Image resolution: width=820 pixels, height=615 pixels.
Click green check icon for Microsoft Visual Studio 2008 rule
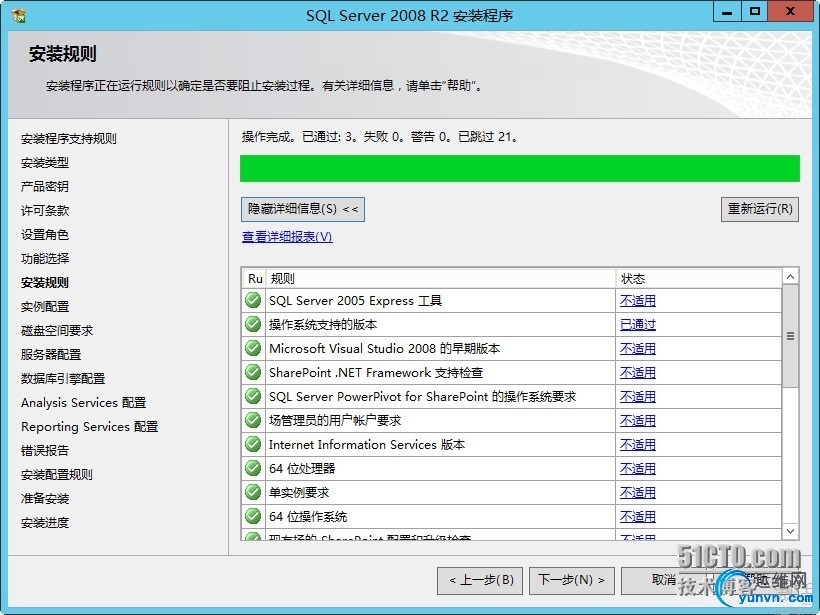click(x=253, y=348)
